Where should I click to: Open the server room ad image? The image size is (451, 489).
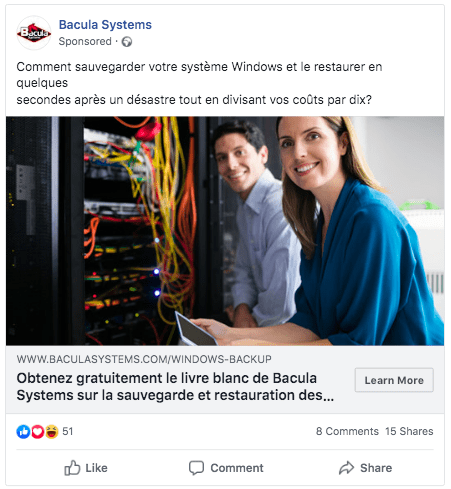click(x=225, y=231)
